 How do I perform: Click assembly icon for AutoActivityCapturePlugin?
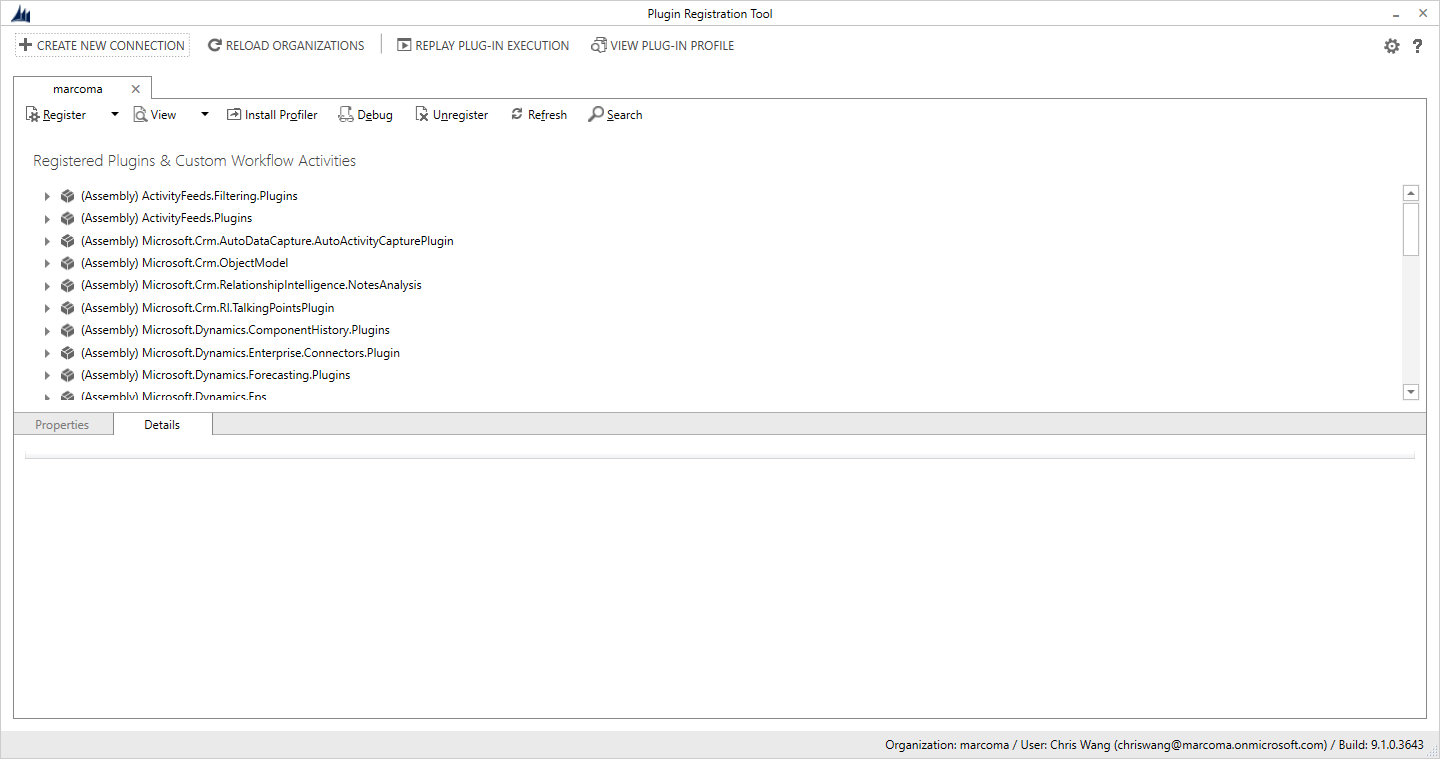[67, 241]
